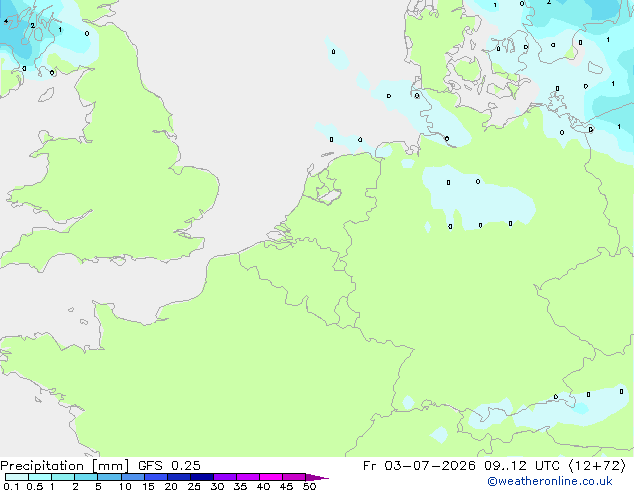Click the "10" legend scale label

click(125, 486)
